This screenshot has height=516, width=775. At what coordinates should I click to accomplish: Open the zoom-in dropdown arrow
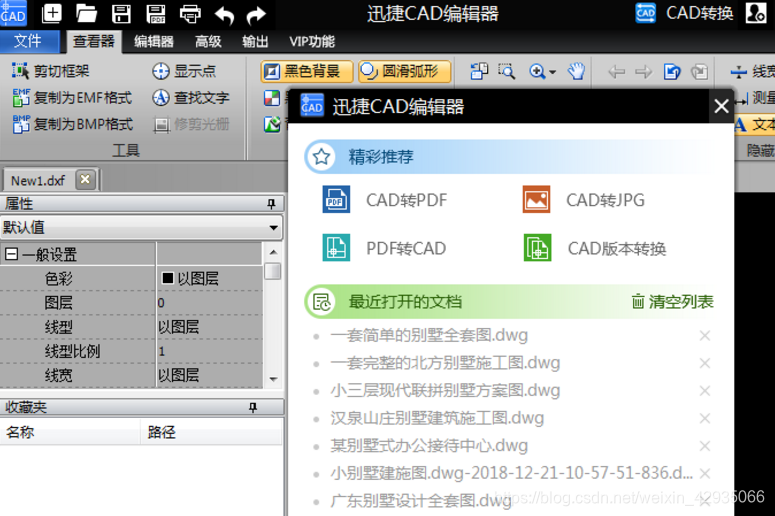pos(553,72)
